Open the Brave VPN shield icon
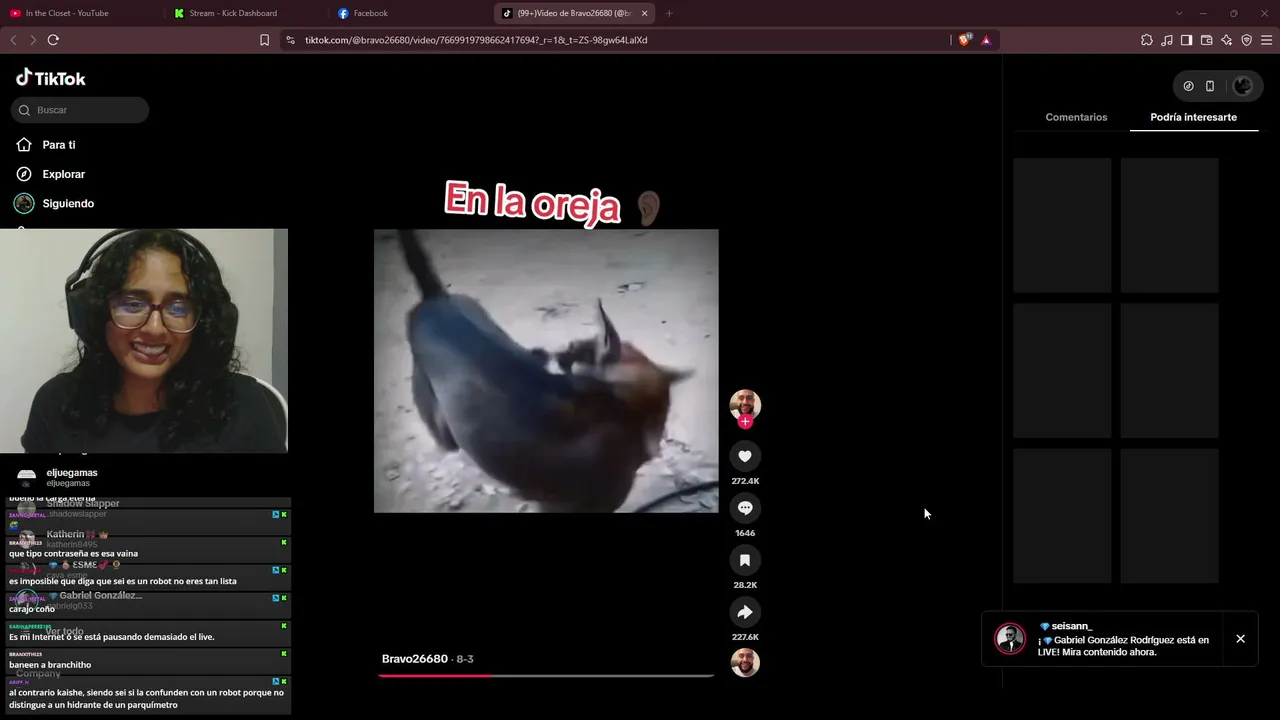This screenshot has height=720, width=1280. 1247,40
